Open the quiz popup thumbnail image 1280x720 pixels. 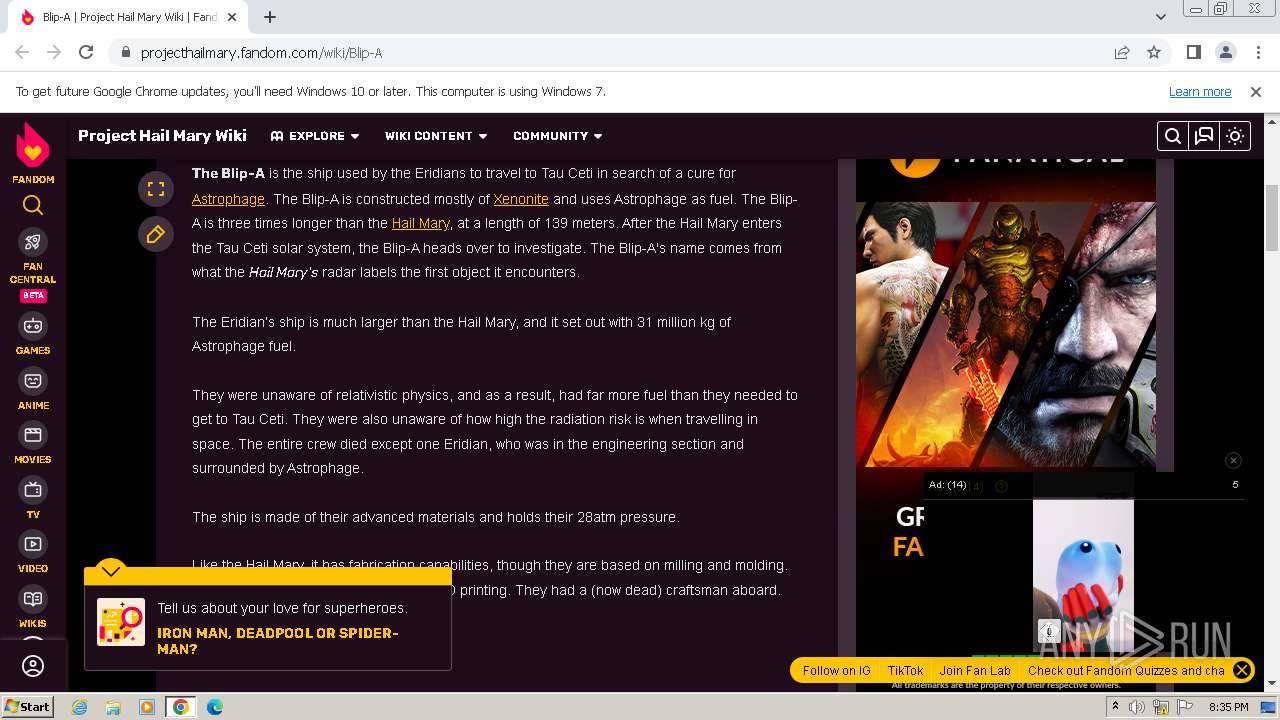pyautogui.click(x=121, y=622)
